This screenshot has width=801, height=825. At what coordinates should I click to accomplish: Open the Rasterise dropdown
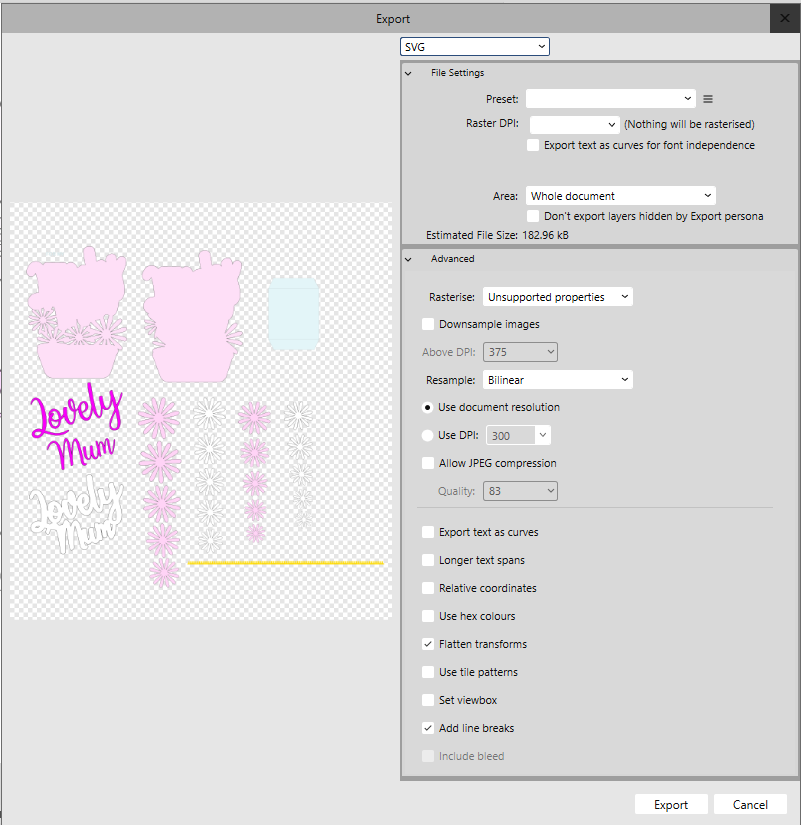coord(557,297)
